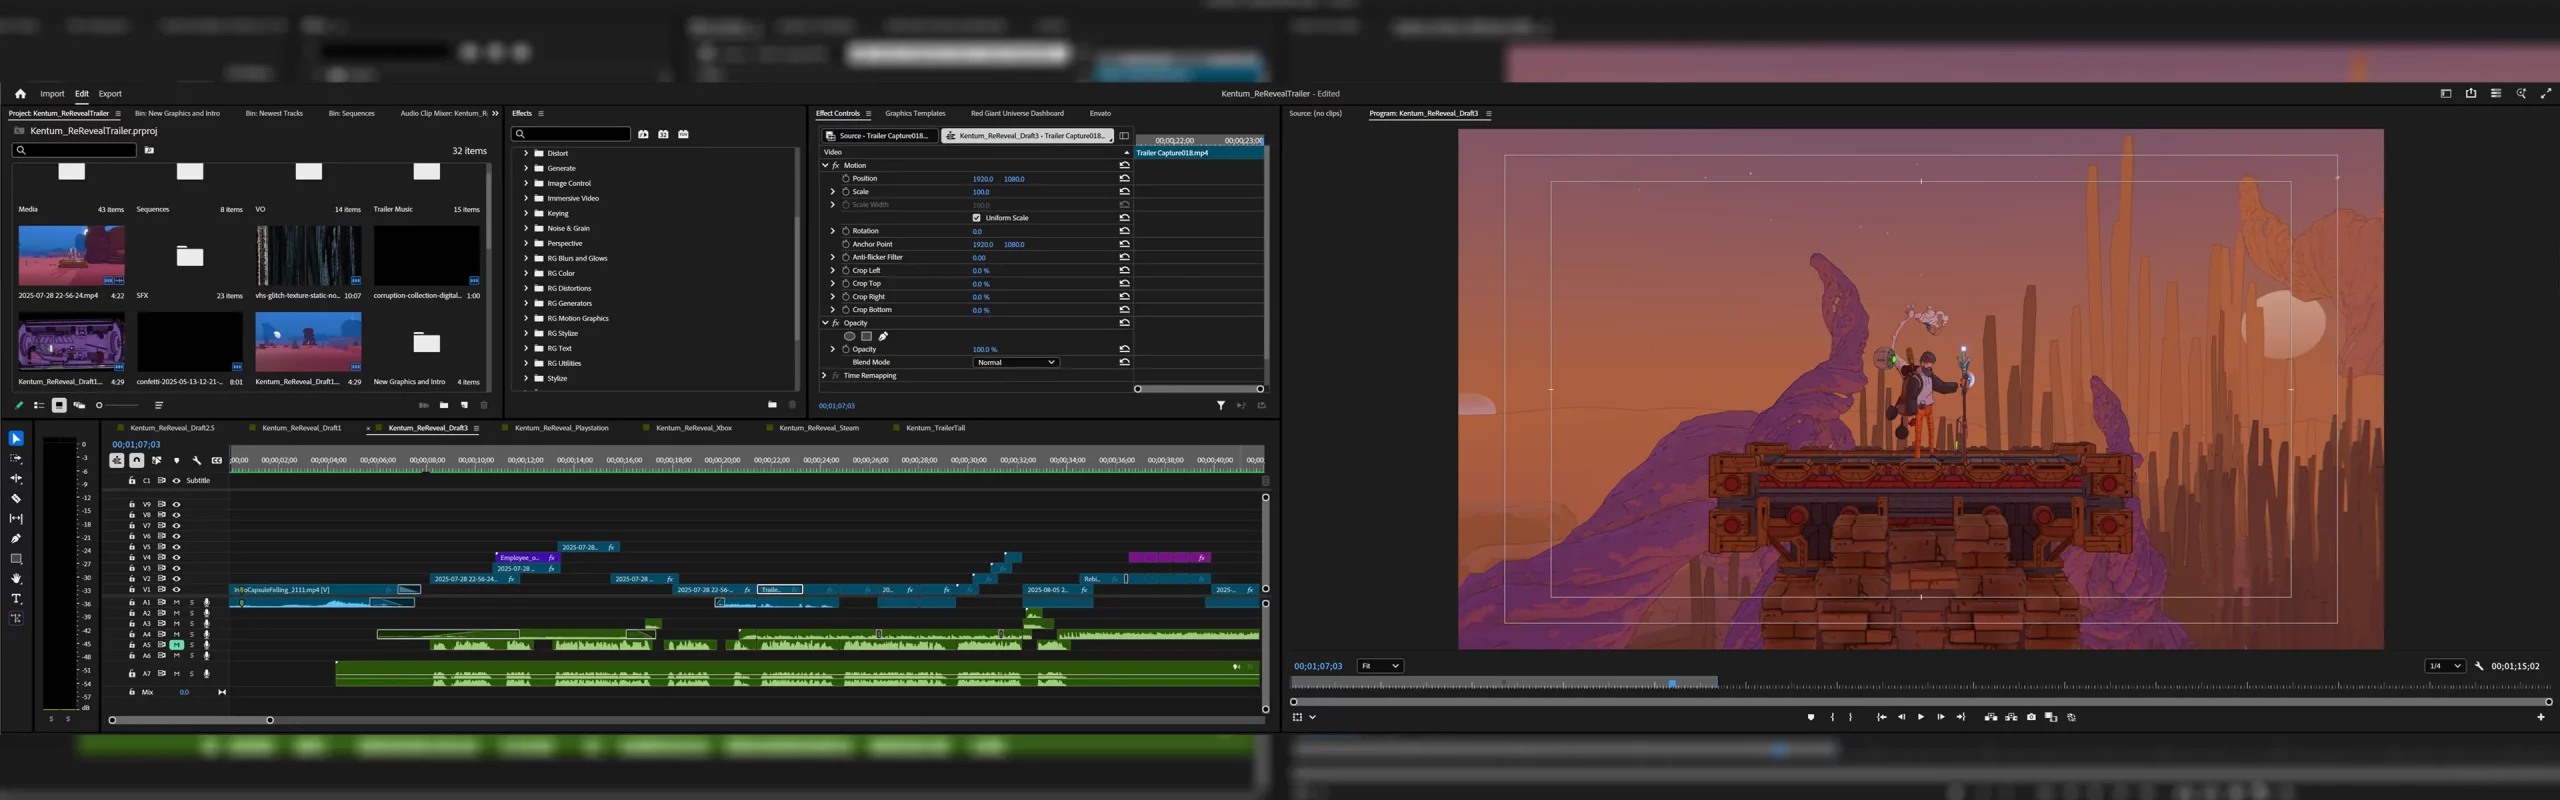Select the Pen tool in the tools panel
Screen dimensions: 2560x800
(x=16, y=539)
